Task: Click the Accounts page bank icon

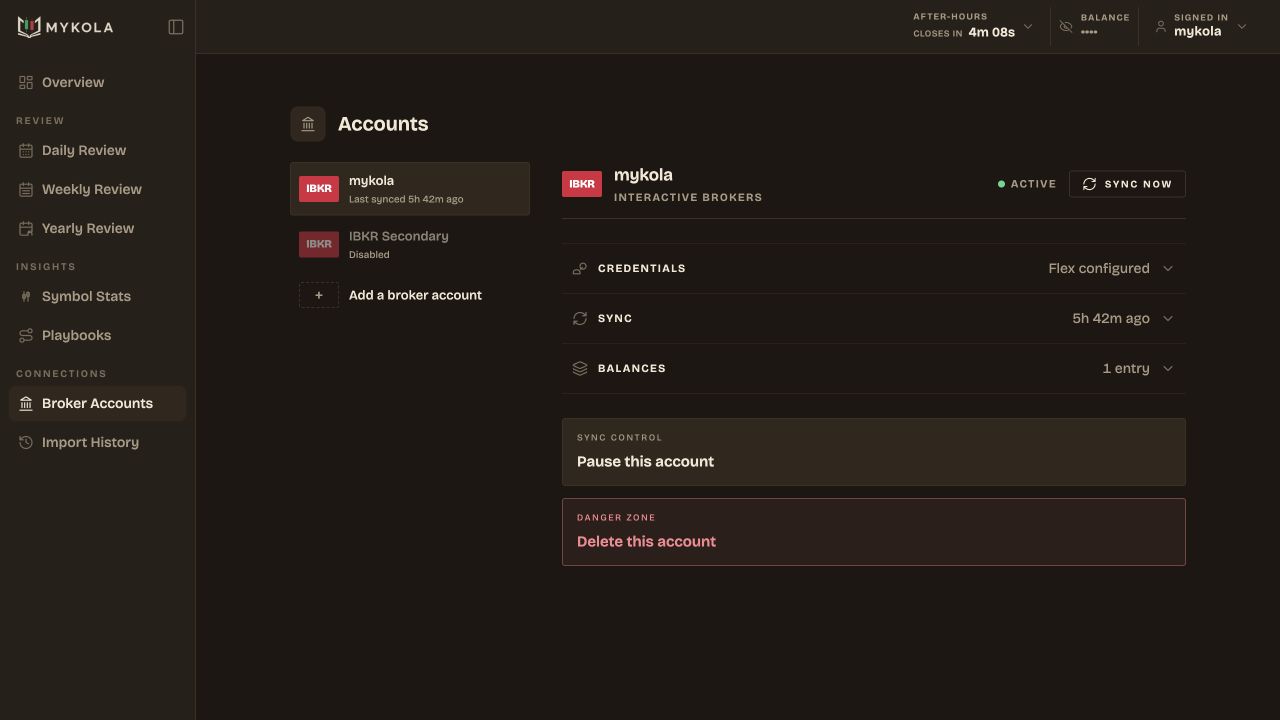Action: (308, 124)
